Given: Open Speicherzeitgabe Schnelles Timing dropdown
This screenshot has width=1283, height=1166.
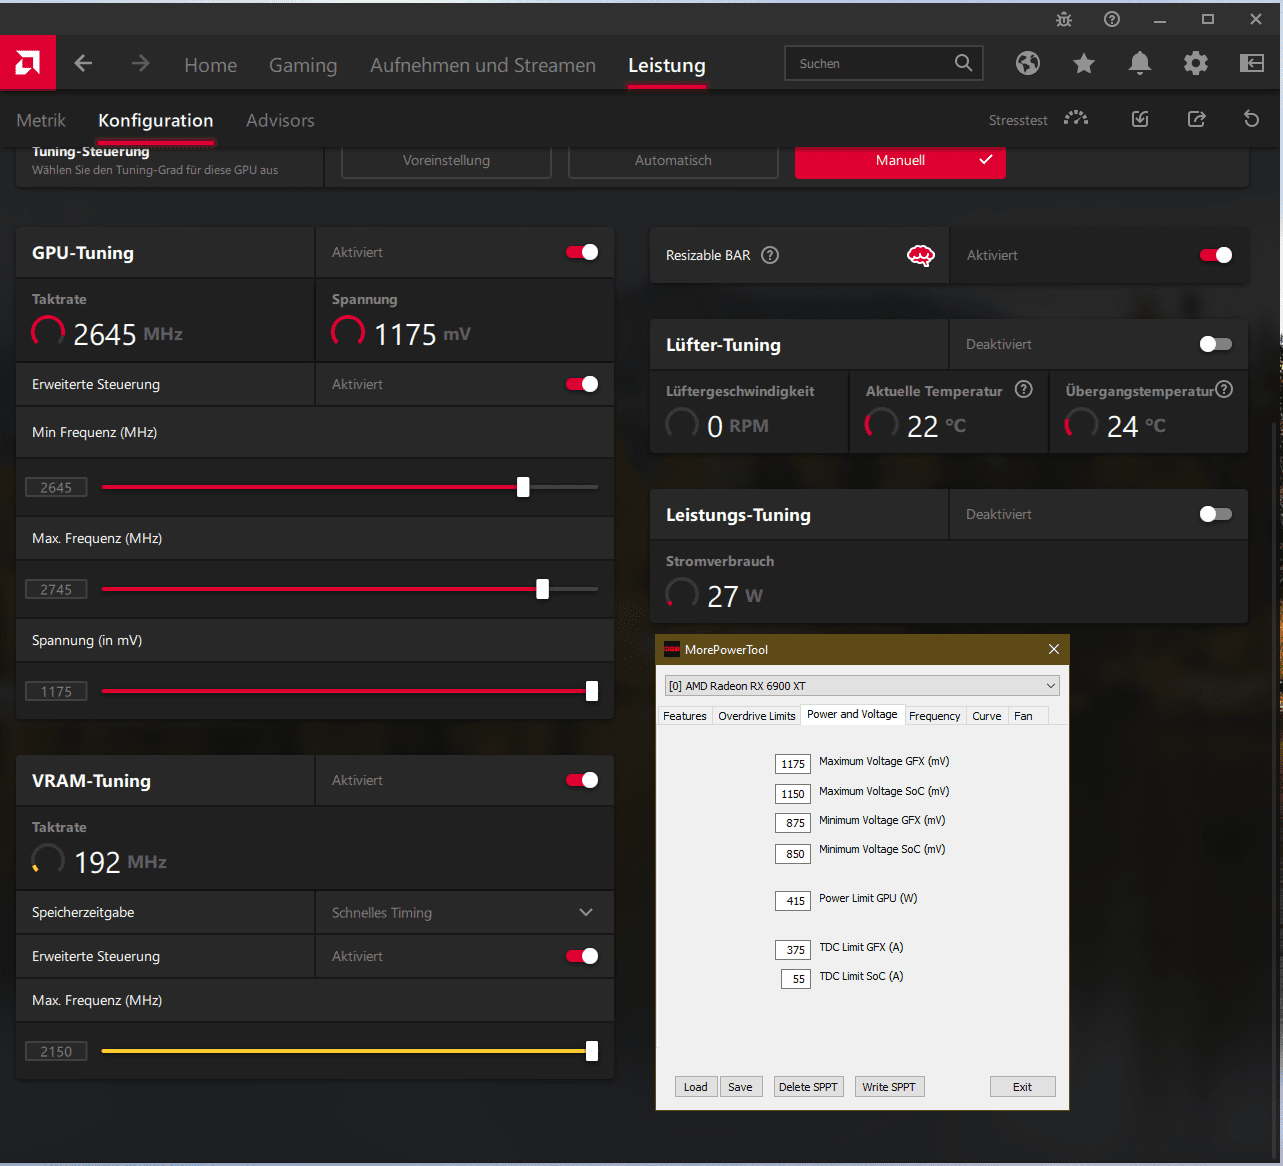Looking at the screenshot, I should 464,912.
